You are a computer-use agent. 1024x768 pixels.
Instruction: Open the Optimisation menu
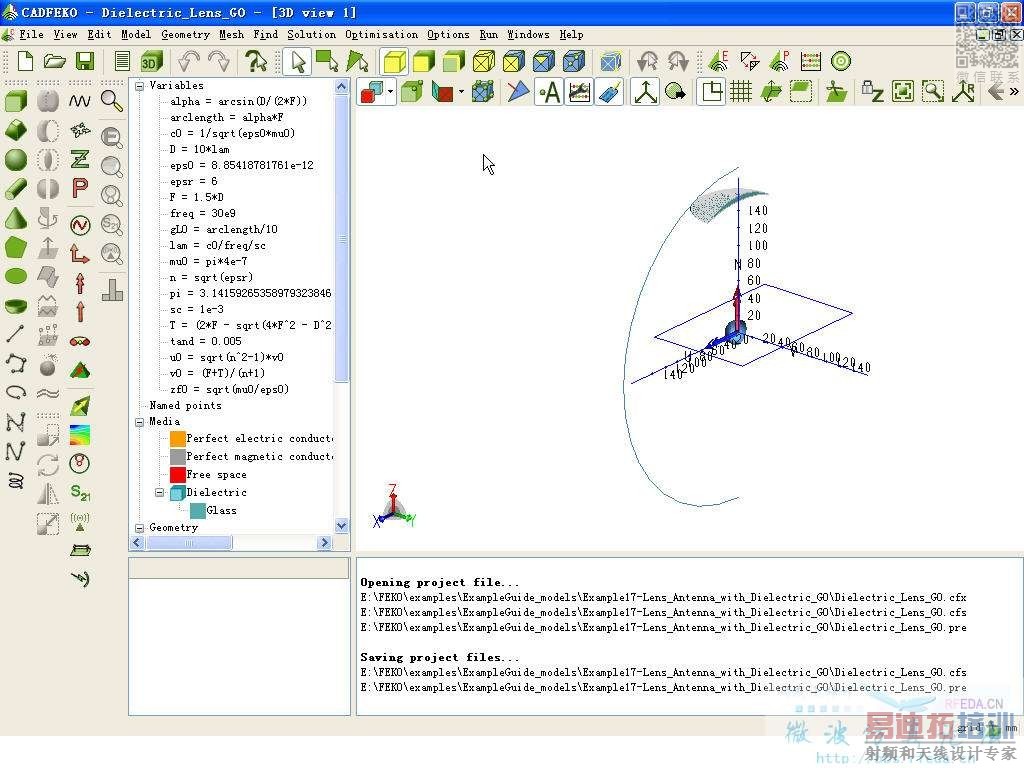point(381,34)
